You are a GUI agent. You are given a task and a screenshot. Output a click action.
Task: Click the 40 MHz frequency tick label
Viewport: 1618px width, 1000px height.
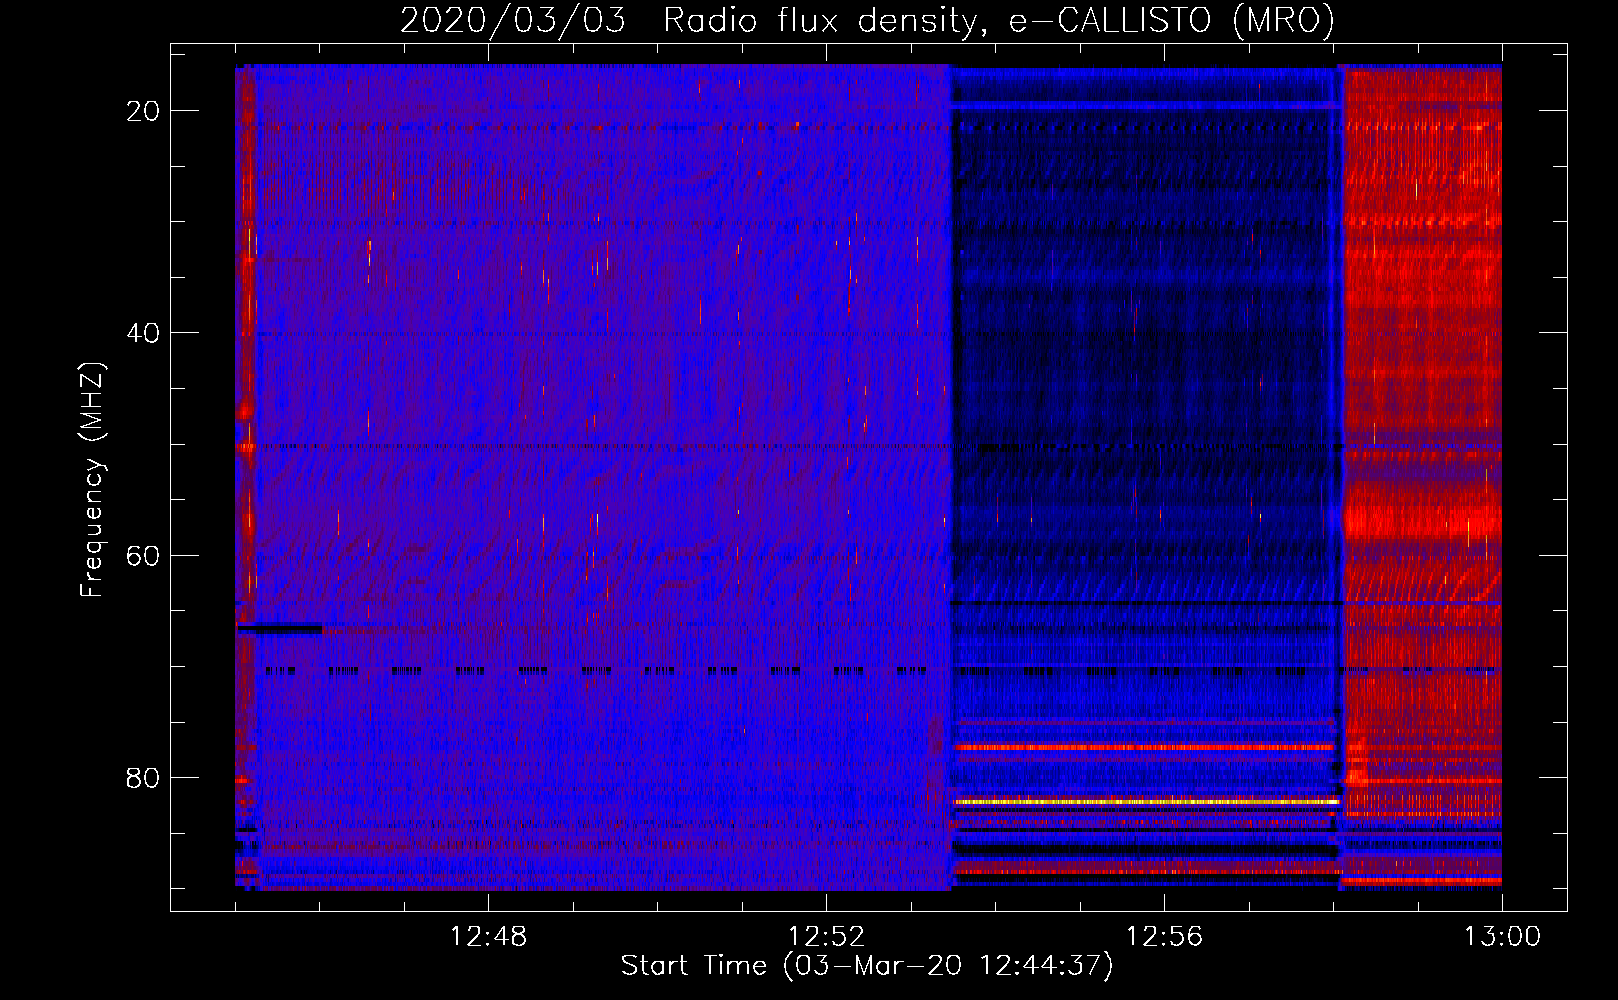point(143,333)
